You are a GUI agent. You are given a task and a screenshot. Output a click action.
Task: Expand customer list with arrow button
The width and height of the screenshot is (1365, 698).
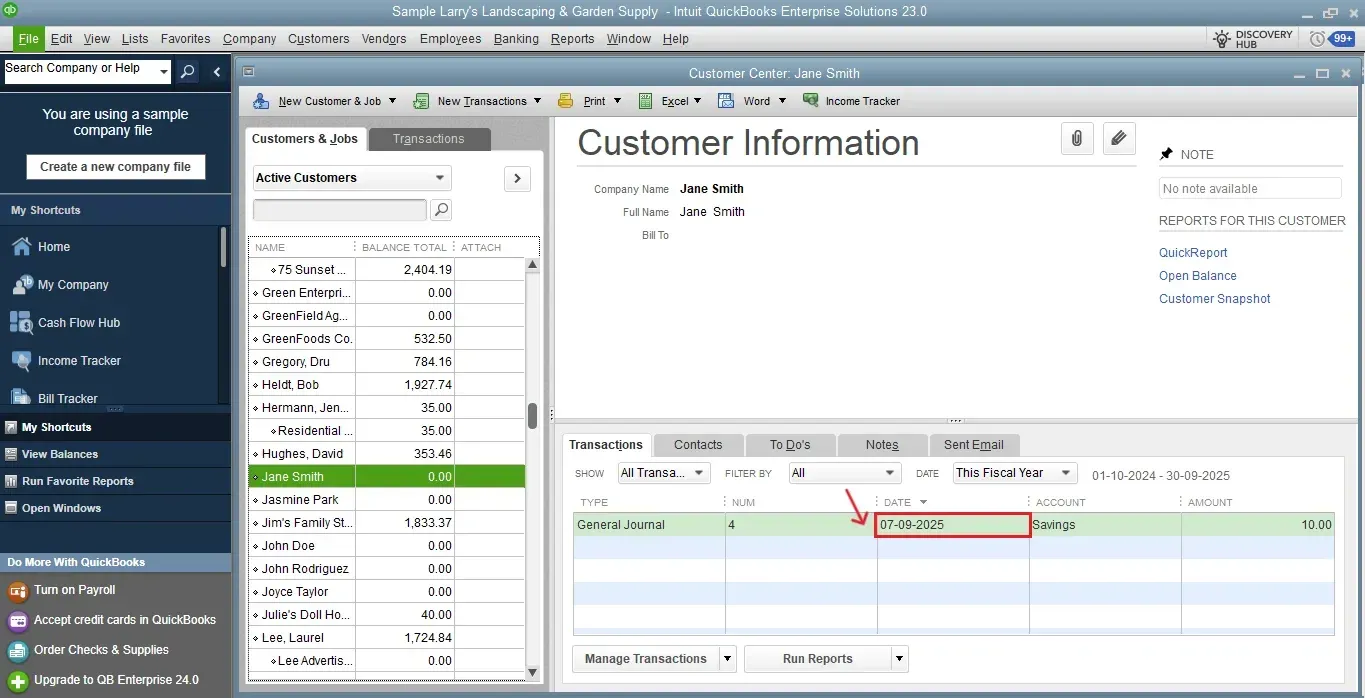pos(516,179)
